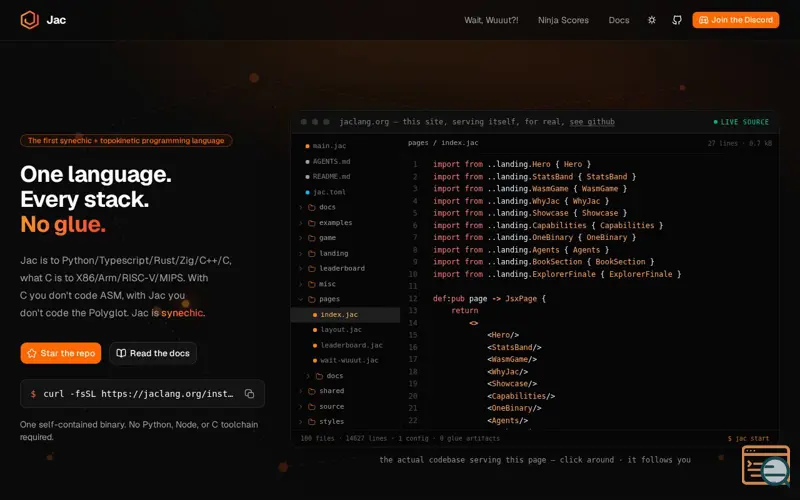Expand the game folder chevron
The width and height of the screenshot is (800, 500).
tap(301, 238)
